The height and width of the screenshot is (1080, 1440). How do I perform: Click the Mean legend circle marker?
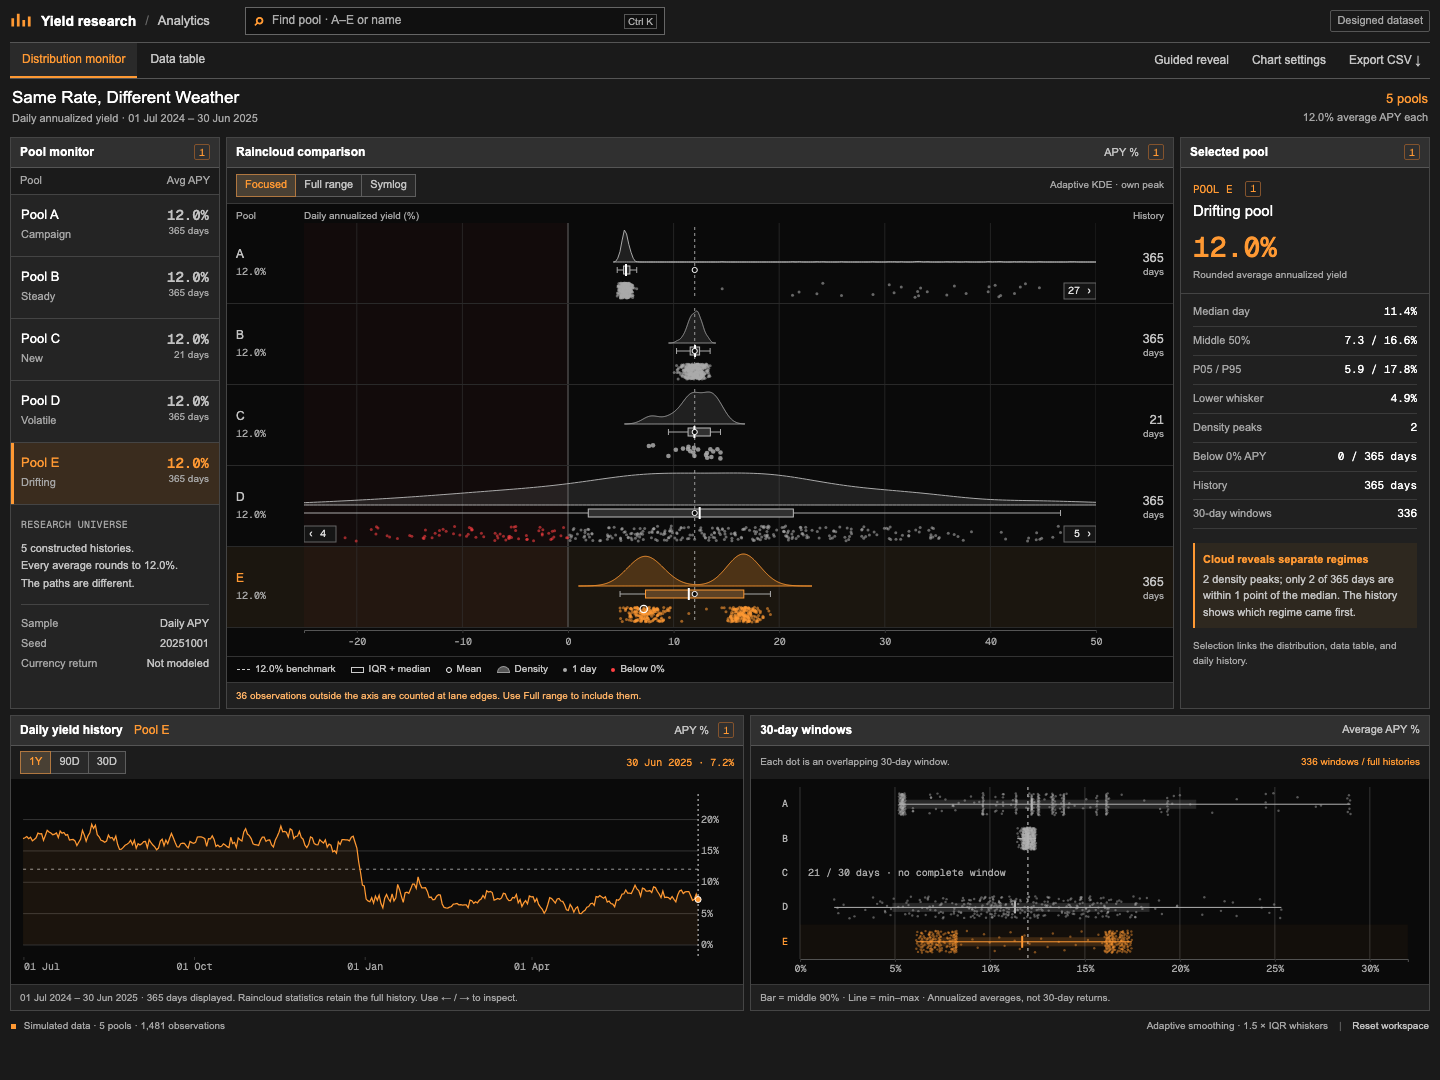pos(449,670)
